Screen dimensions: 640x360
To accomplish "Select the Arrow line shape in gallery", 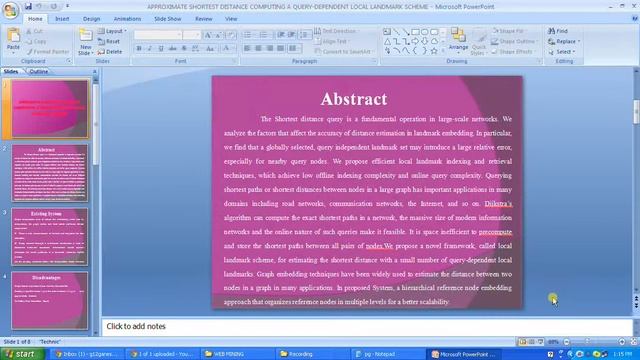I will click(x=406, y=31).
